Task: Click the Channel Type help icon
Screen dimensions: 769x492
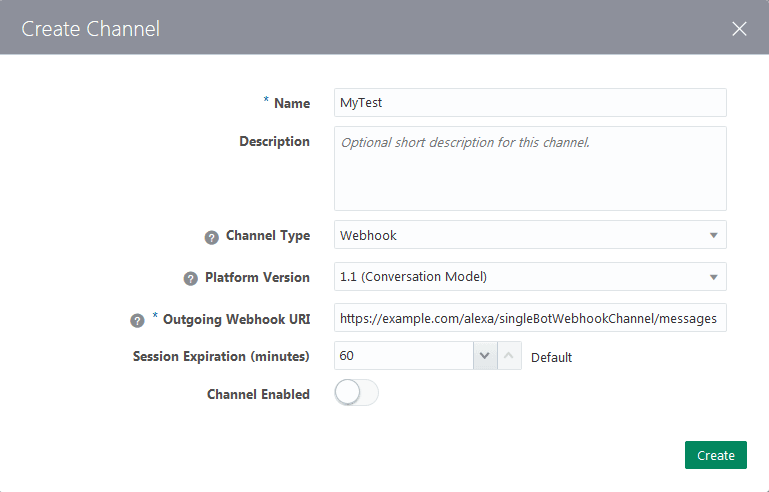Action: point(211,237)
